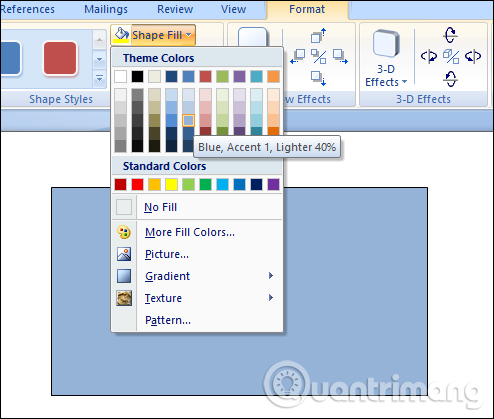
Task: Pick dark red standard color
Action: 120,184
